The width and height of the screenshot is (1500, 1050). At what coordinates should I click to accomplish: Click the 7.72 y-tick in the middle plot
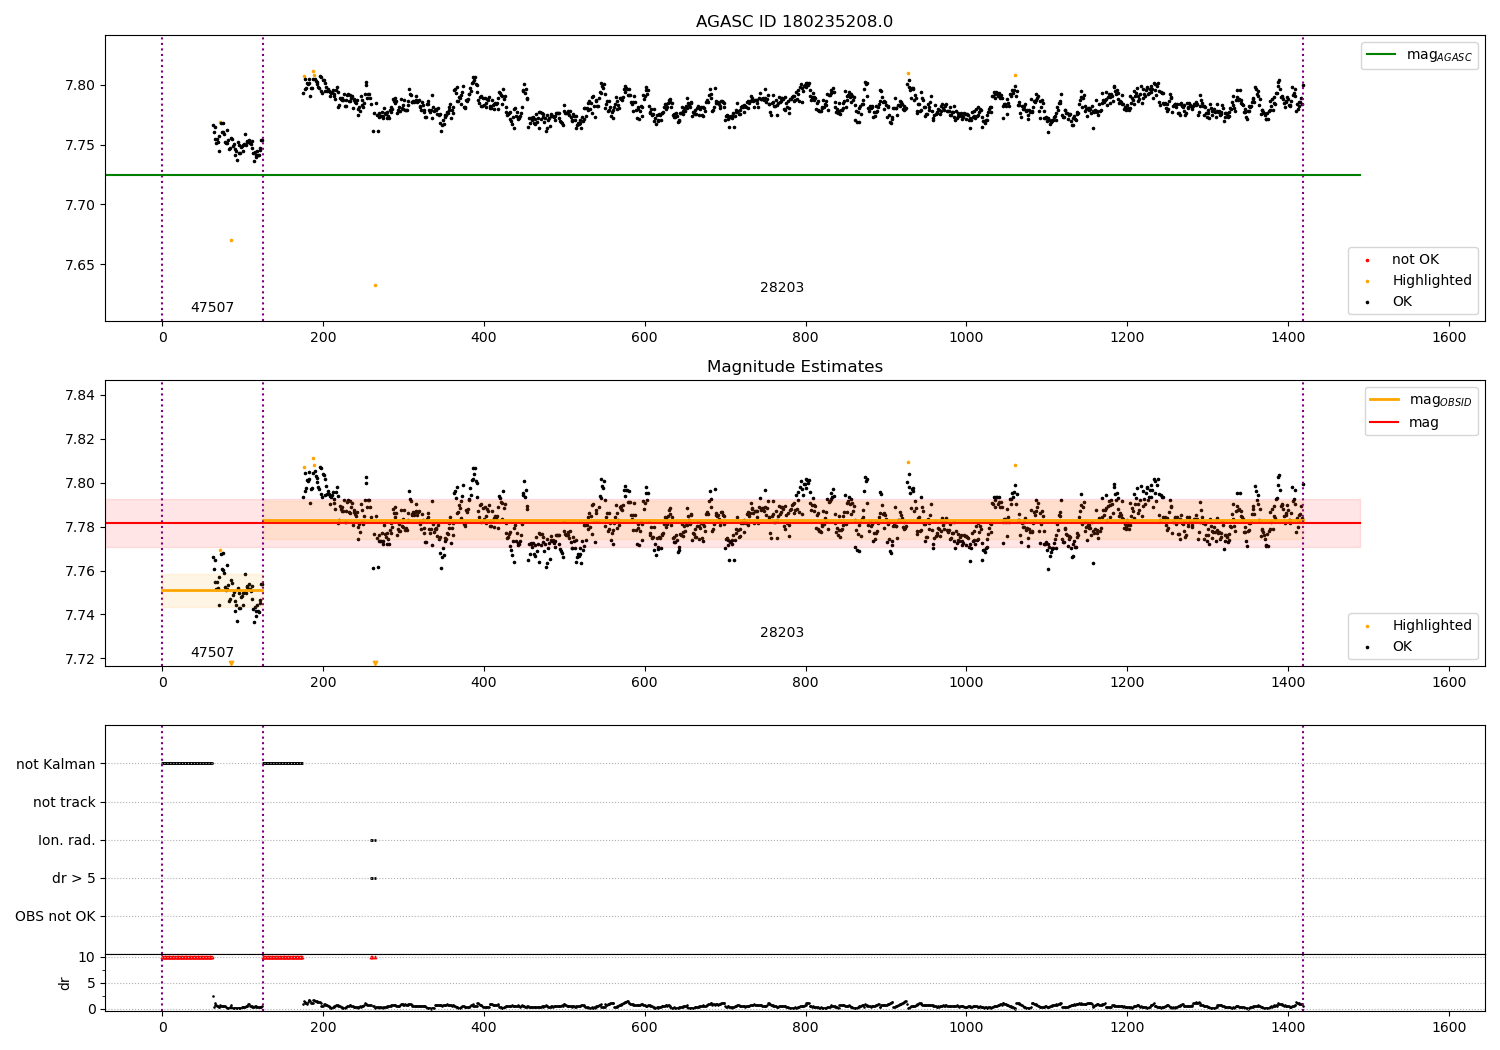tap(80, 659)
